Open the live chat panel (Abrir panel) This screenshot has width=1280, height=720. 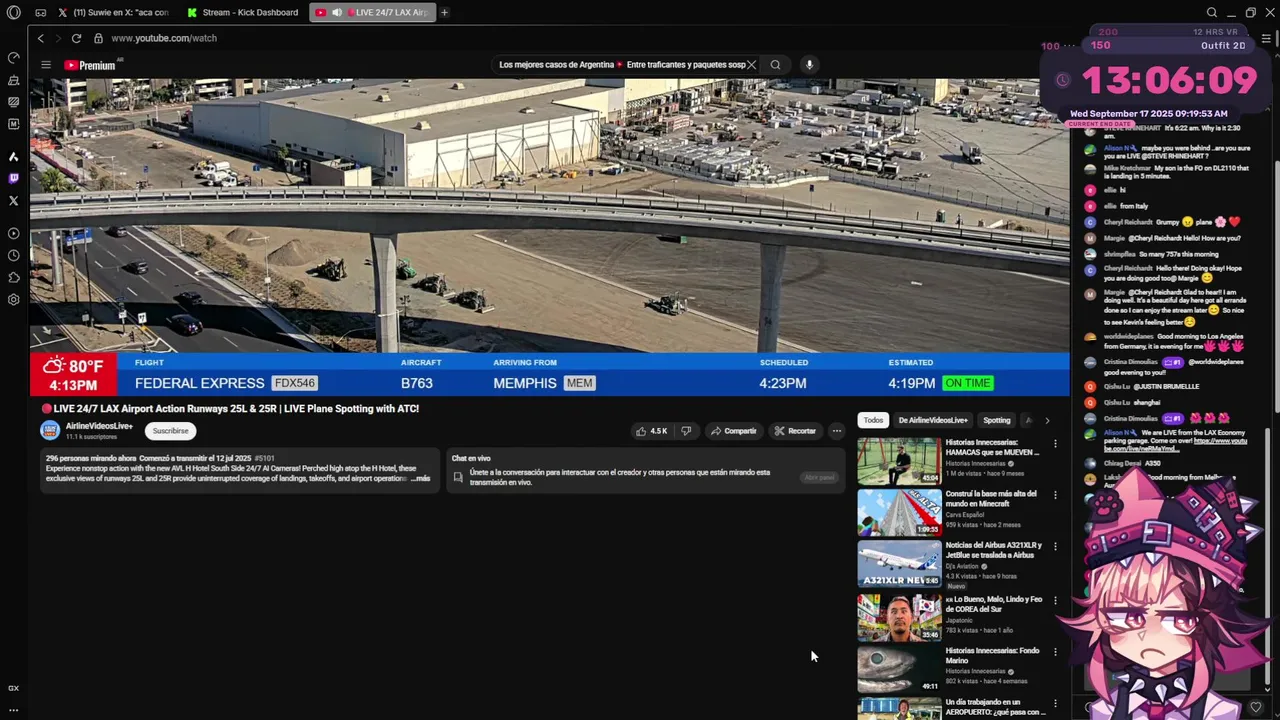pos(819,478)
